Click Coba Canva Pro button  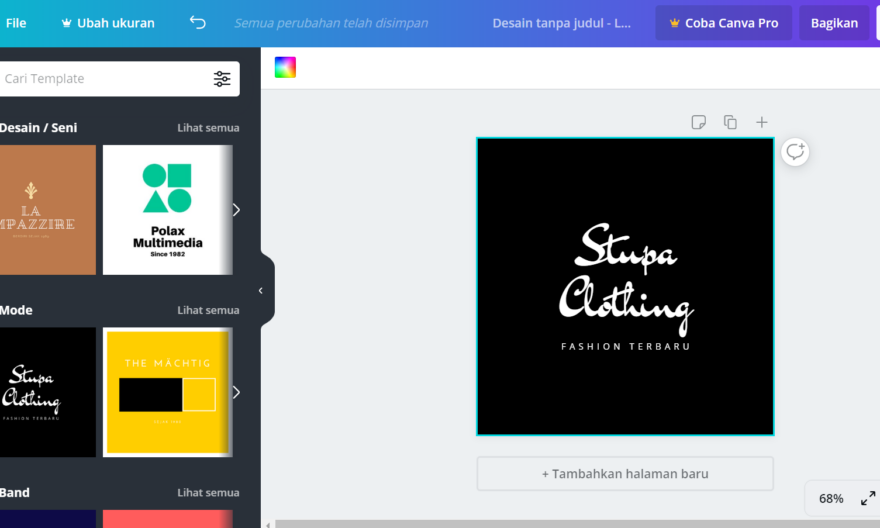pos(723,23)
